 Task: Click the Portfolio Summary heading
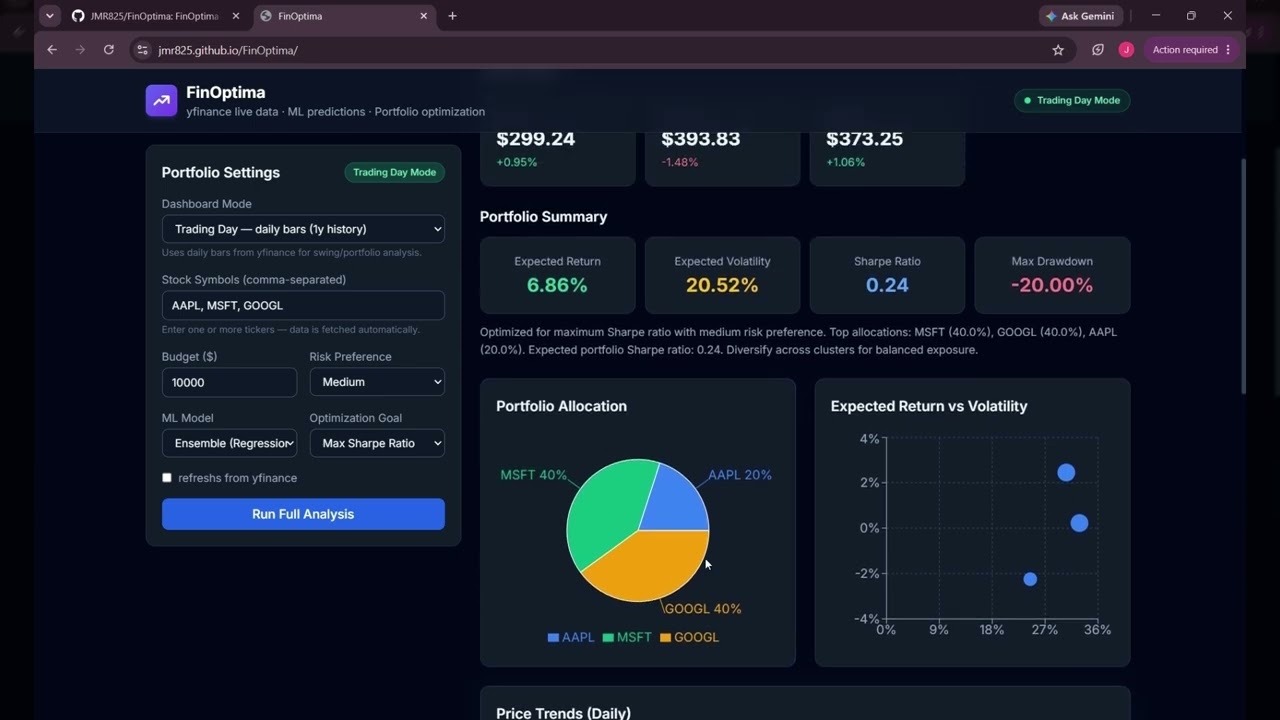tap(543, 217)
